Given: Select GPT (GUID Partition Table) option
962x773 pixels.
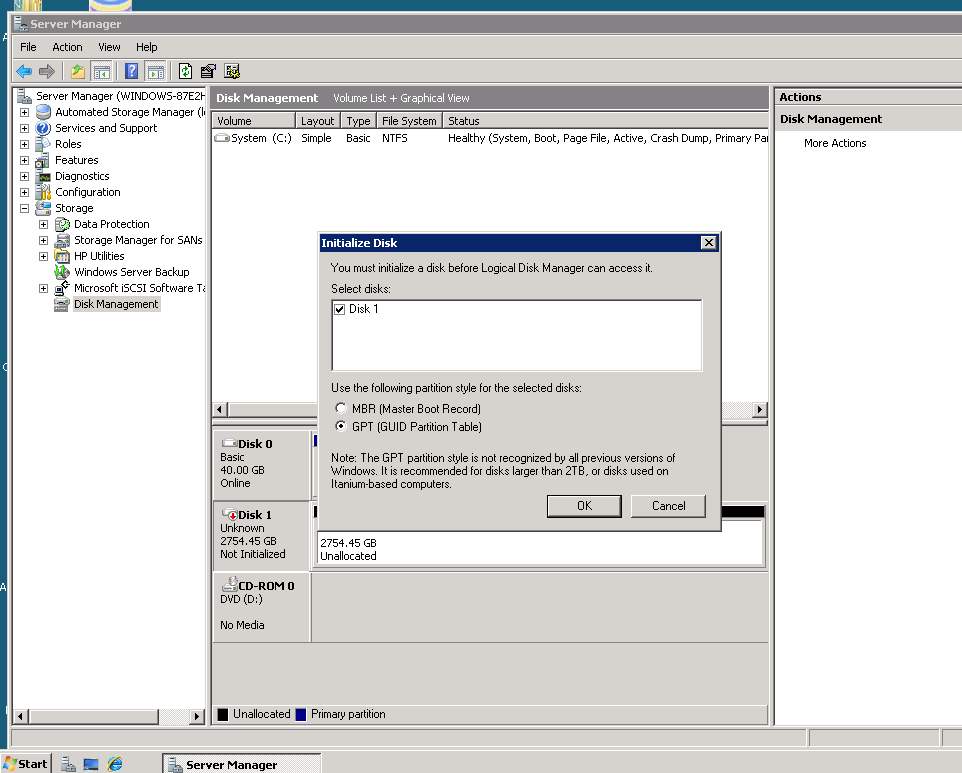Looking at the screenshot, I should [341, 426].
